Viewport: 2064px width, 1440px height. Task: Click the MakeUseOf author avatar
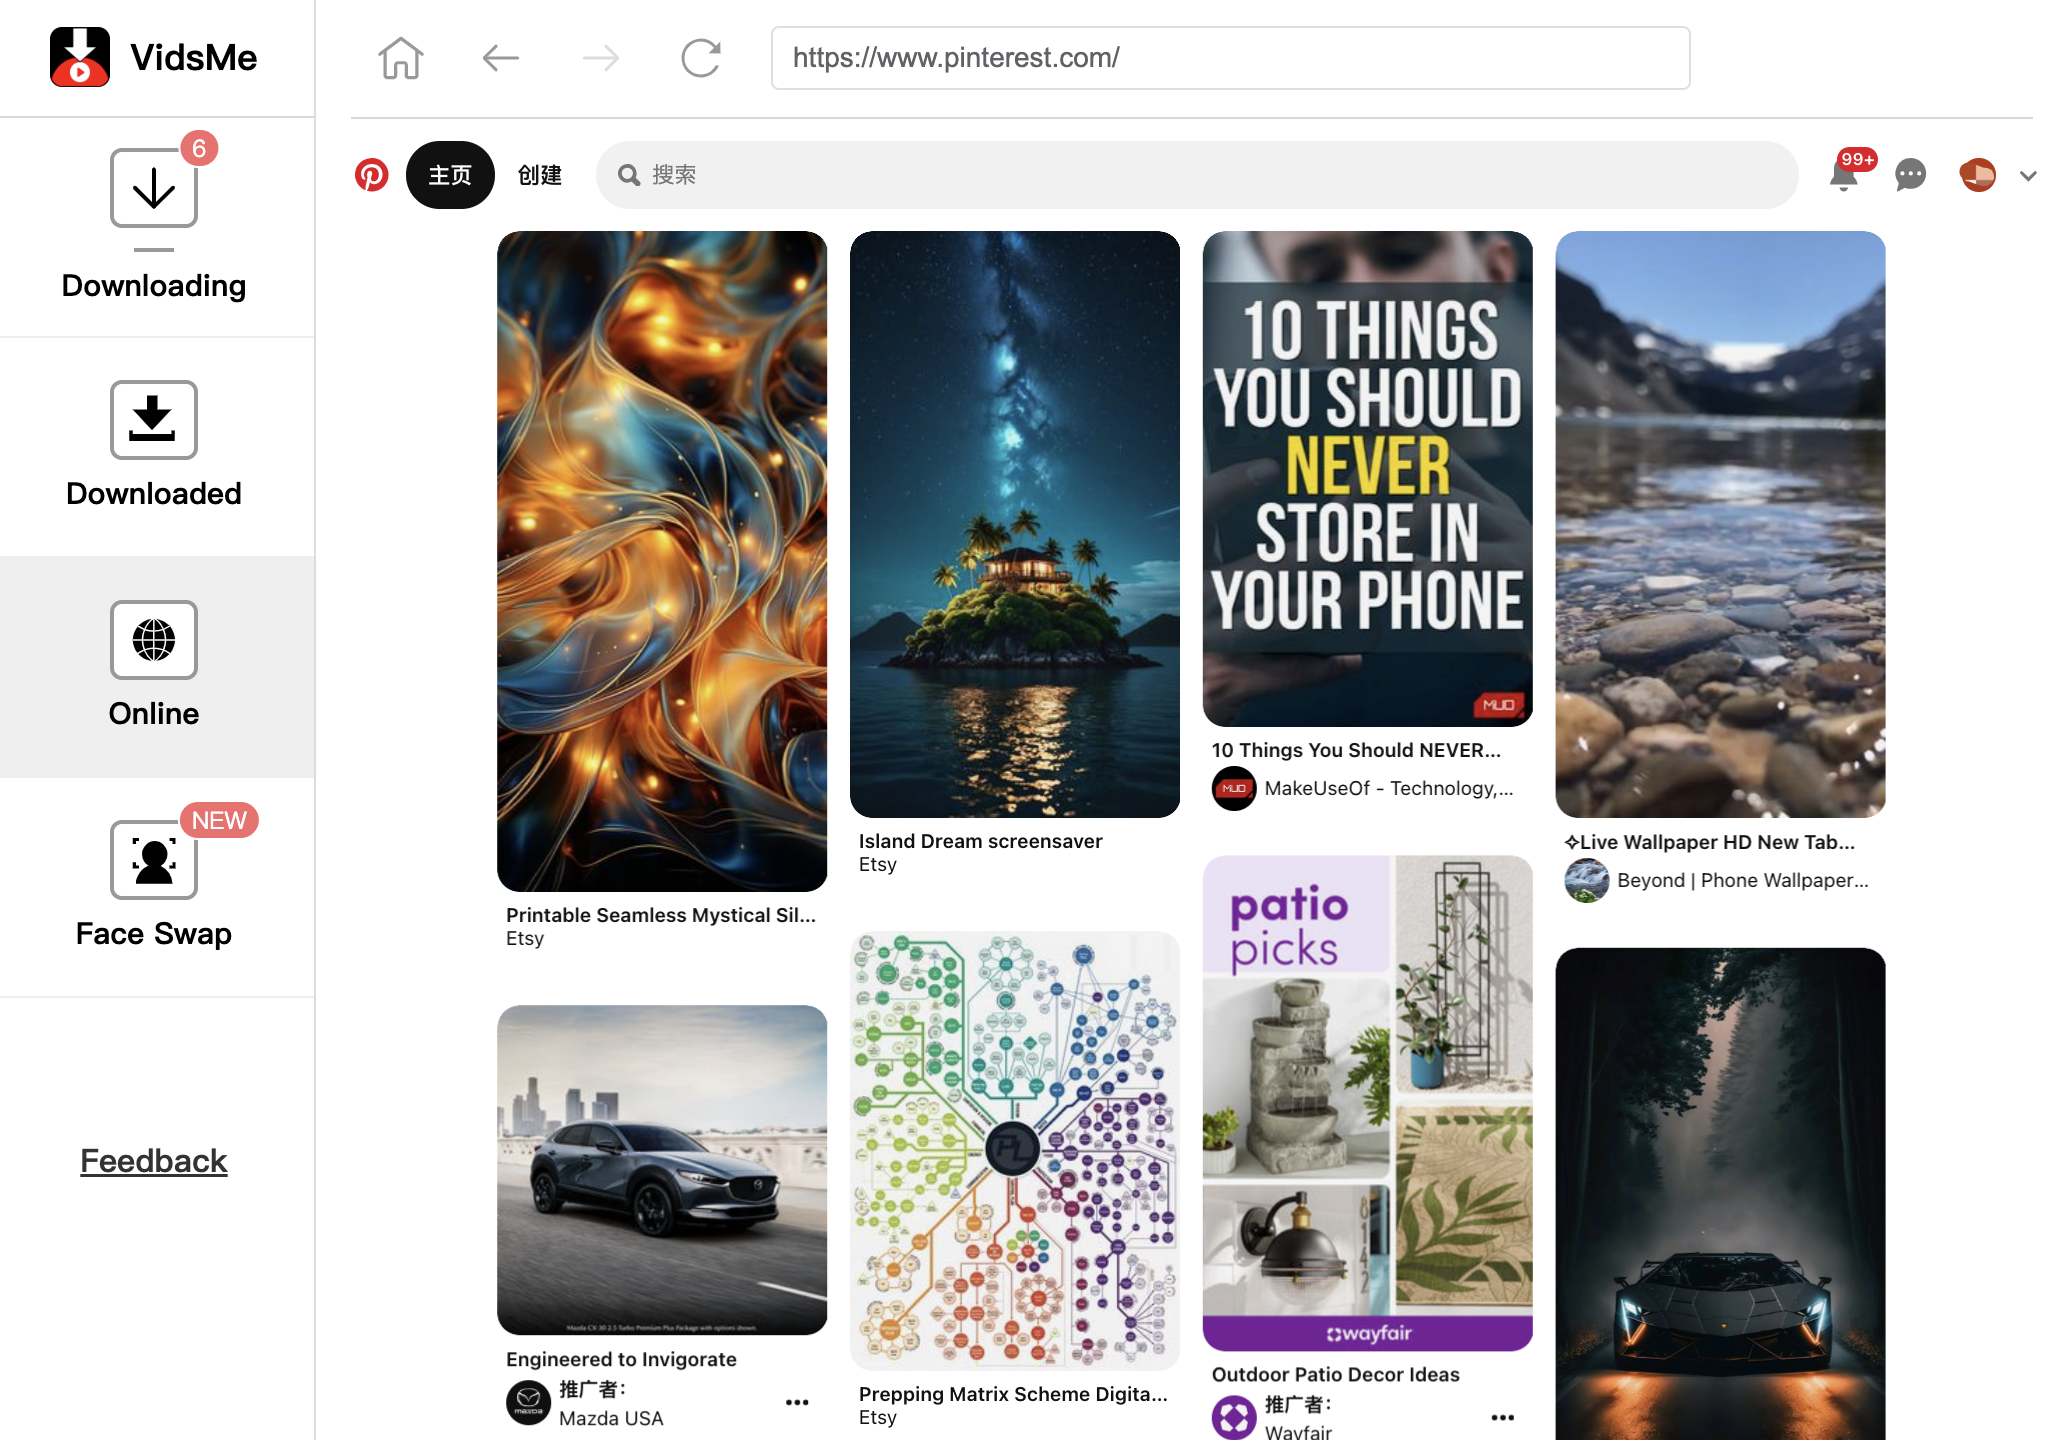coord(1234,788)
